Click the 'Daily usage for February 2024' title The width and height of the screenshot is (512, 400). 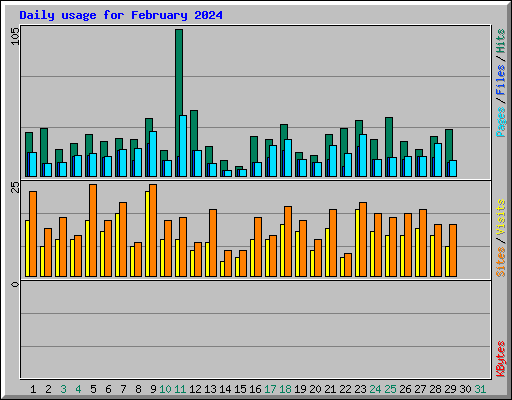click(121, 15)
